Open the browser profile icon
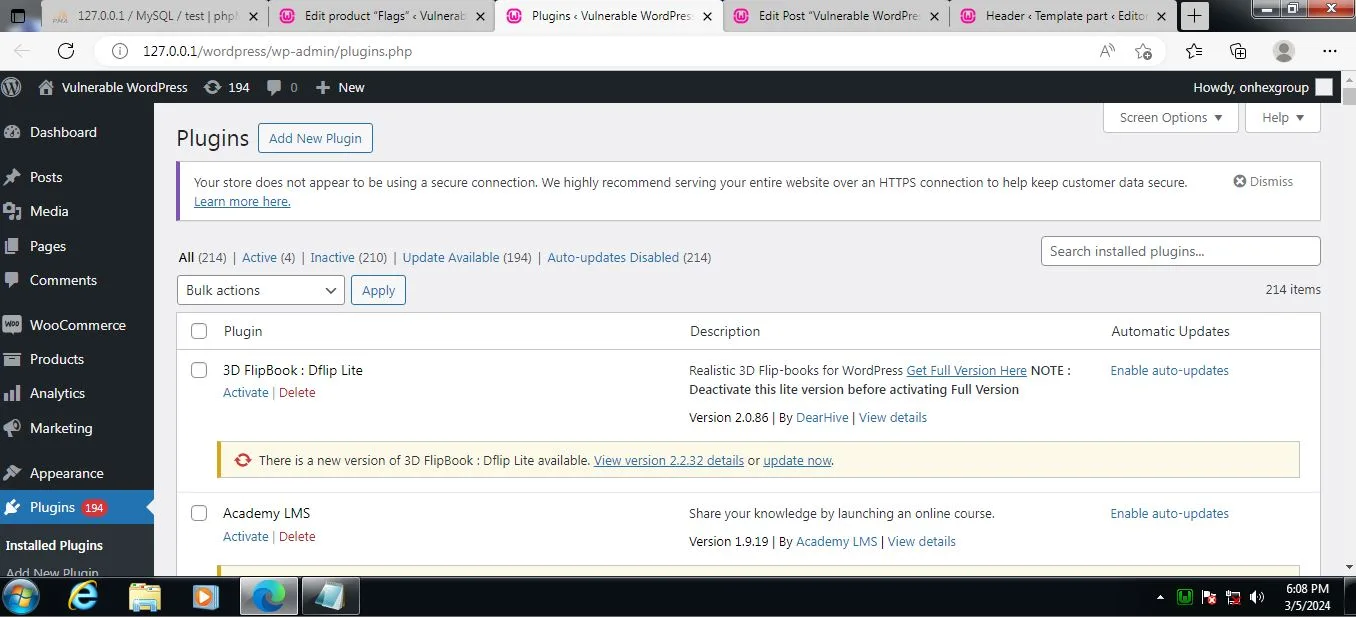1356x617 pixels. coord(1284,51)
